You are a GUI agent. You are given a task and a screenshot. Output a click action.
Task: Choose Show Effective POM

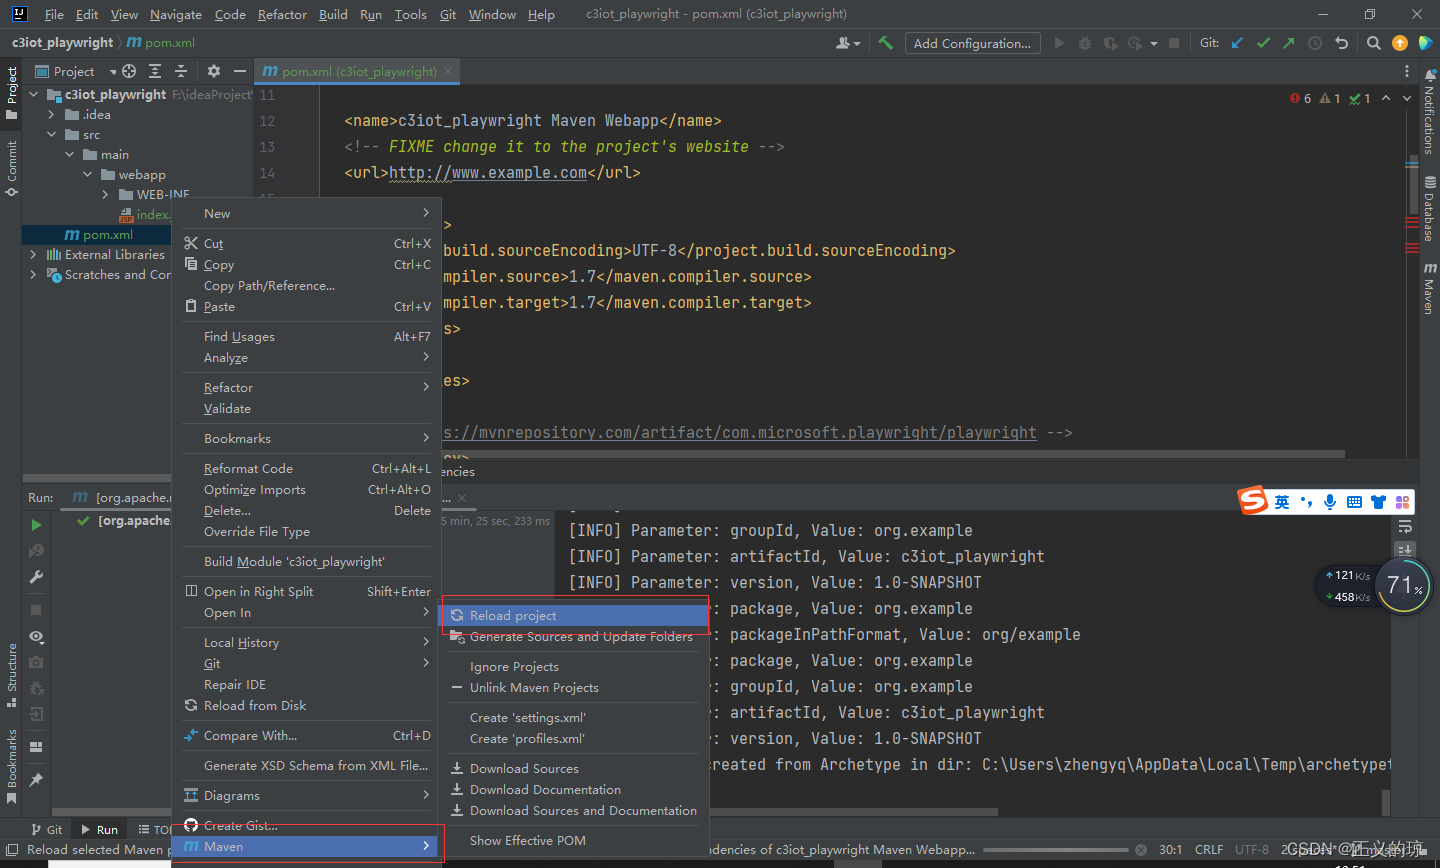[x=575, y=841]
